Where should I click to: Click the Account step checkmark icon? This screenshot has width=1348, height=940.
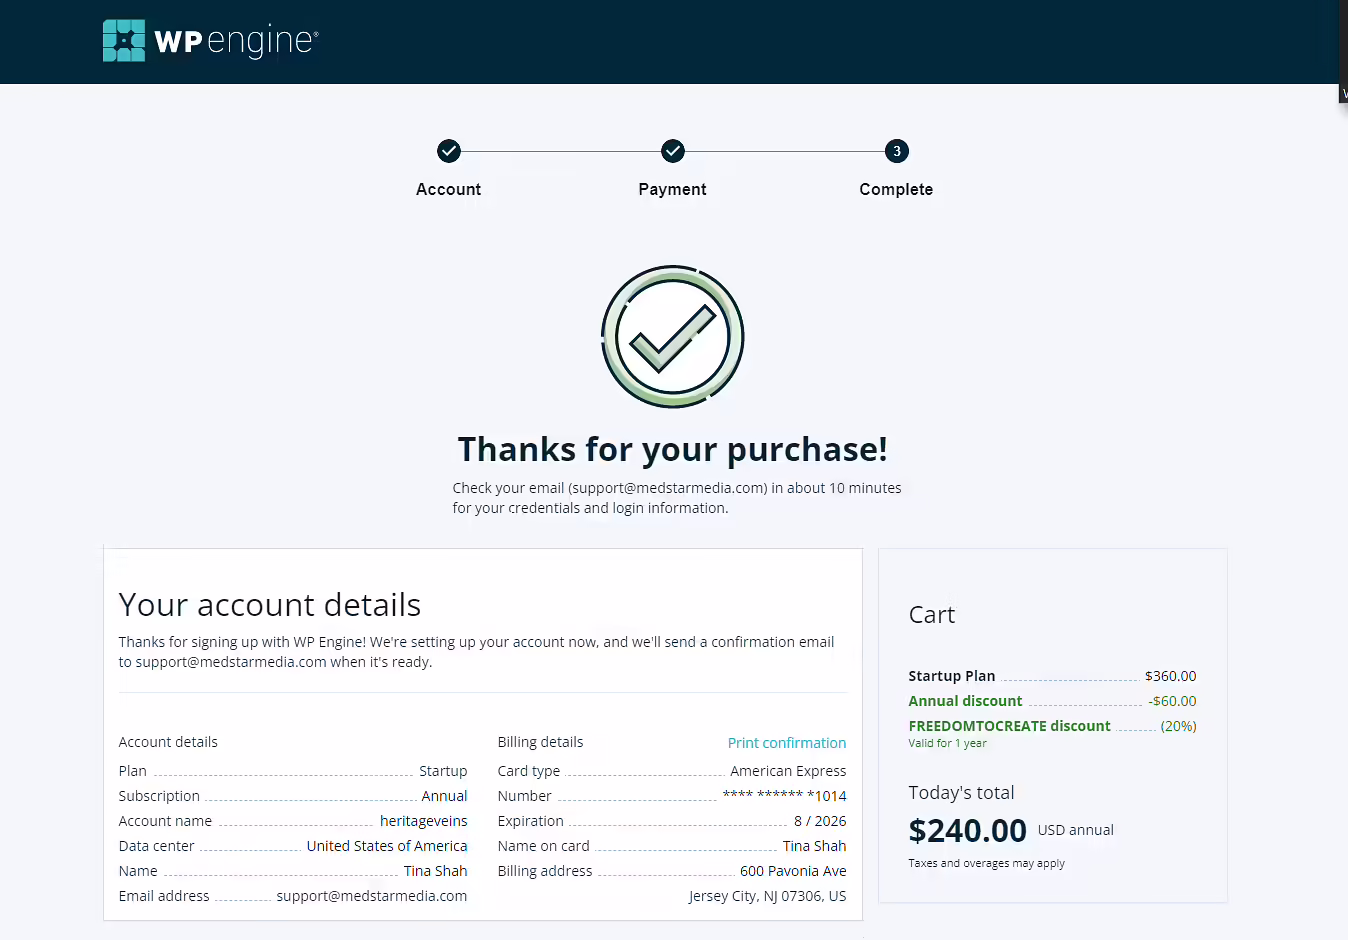click(449, 151)
